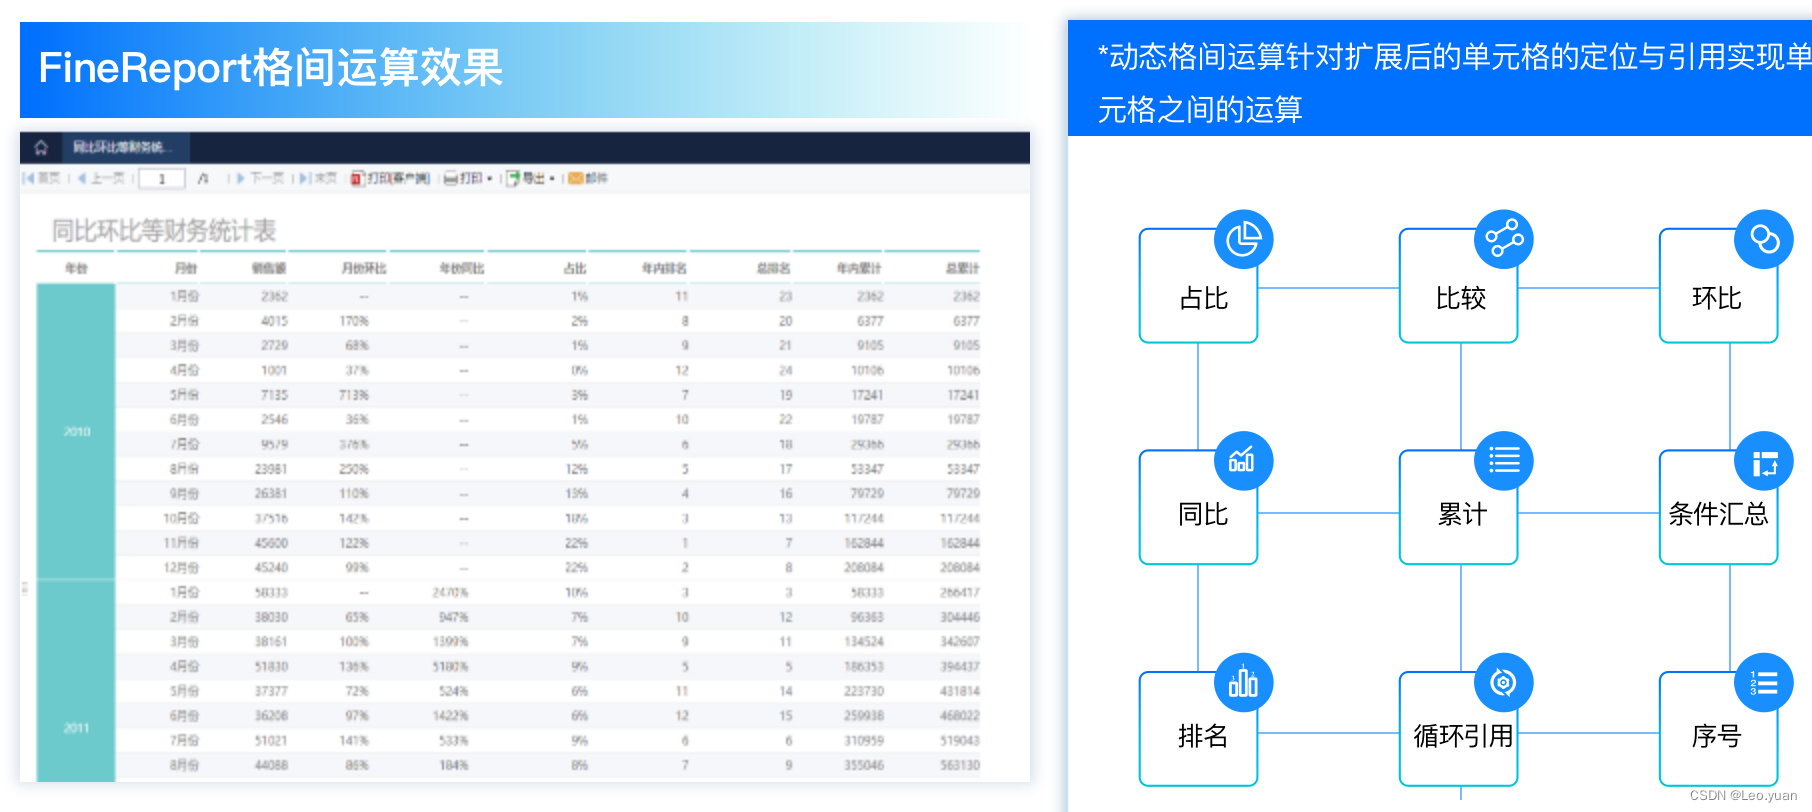Click the 累计 list lines icon
Image resolution: width=1812 pixels, height=812 pixels.
click(1503, 461)
